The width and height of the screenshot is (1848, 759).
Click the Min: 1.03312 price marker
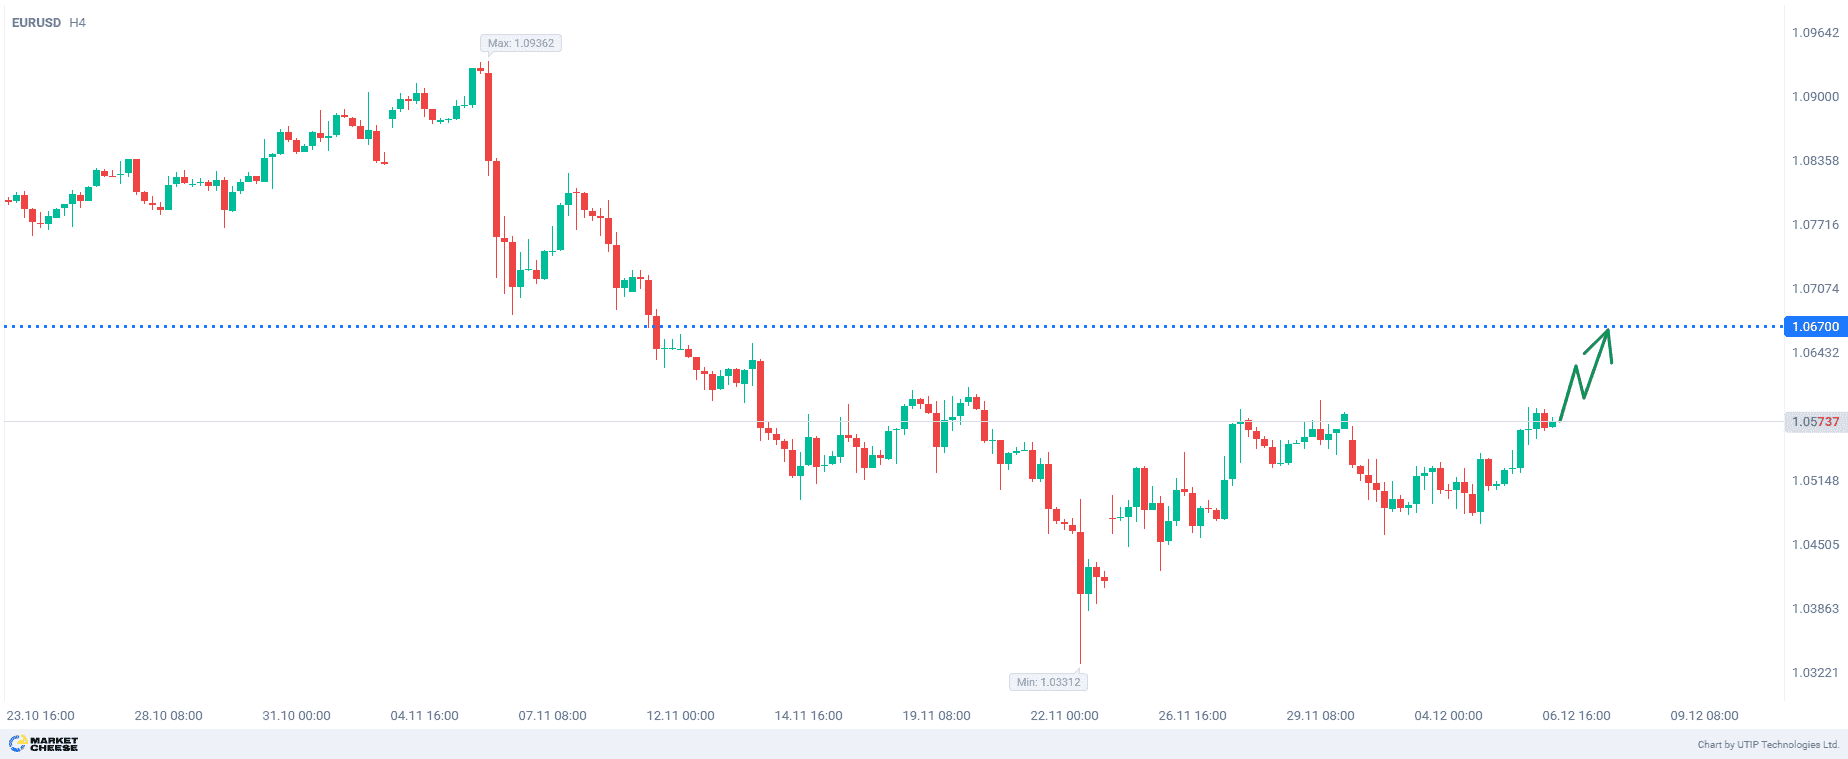[1048, 682]
